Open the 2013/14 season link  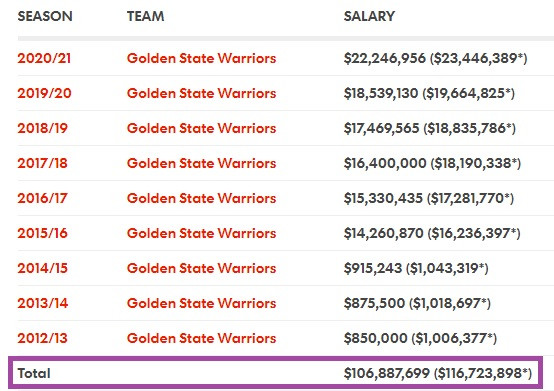[x=43, y=303]
